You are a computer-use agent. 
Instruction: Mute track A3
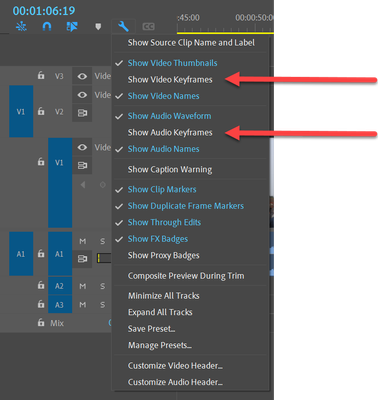tap(83, 305)
